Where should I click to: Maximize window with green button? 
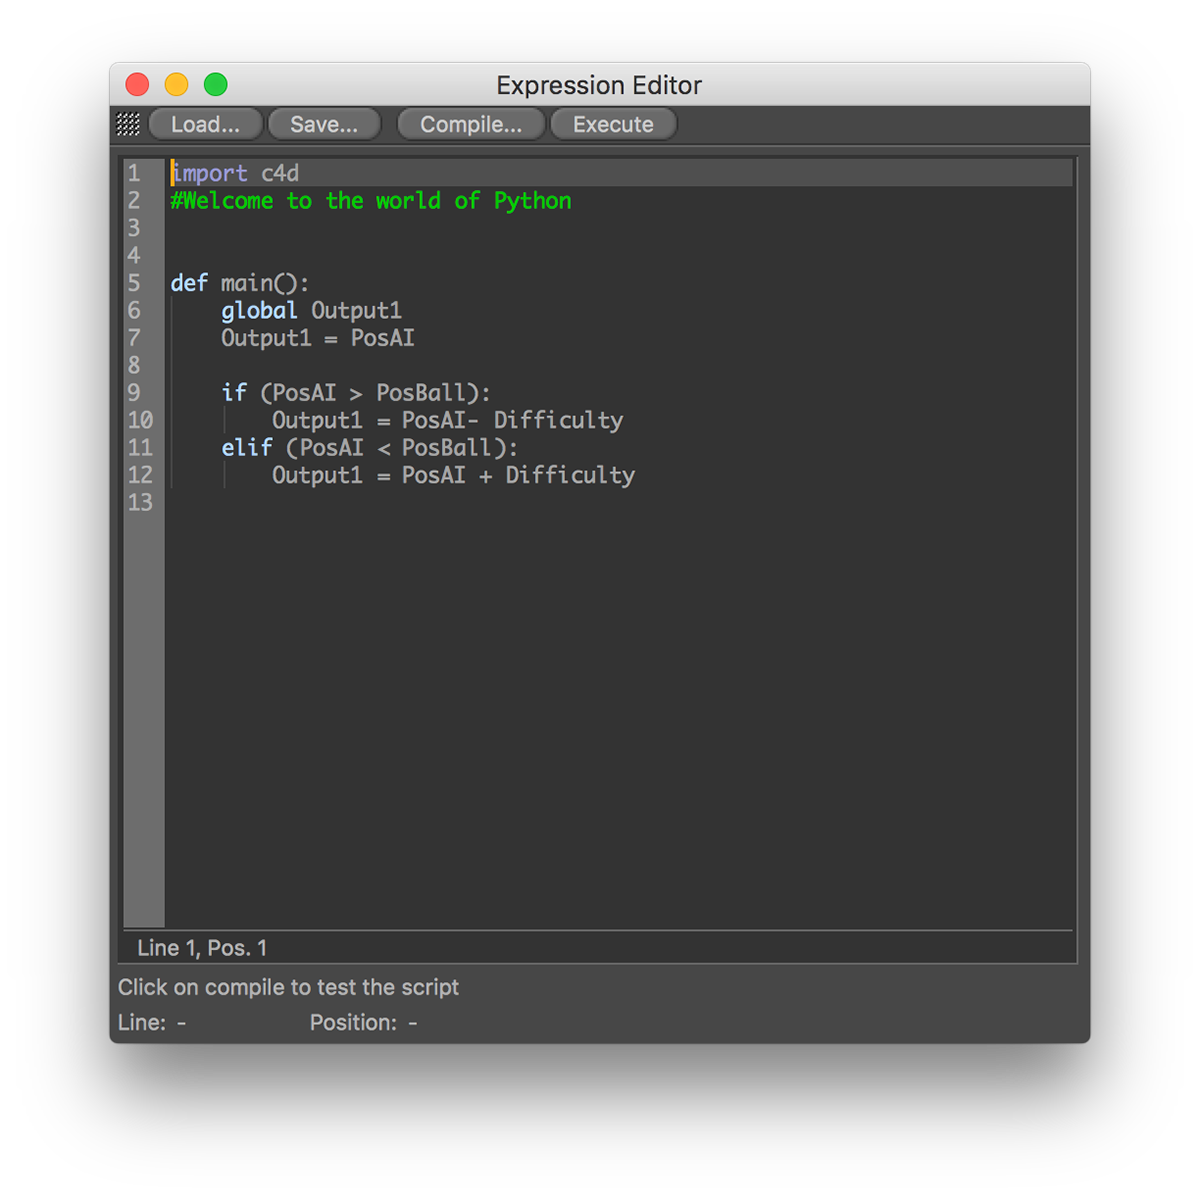point(215,85)
